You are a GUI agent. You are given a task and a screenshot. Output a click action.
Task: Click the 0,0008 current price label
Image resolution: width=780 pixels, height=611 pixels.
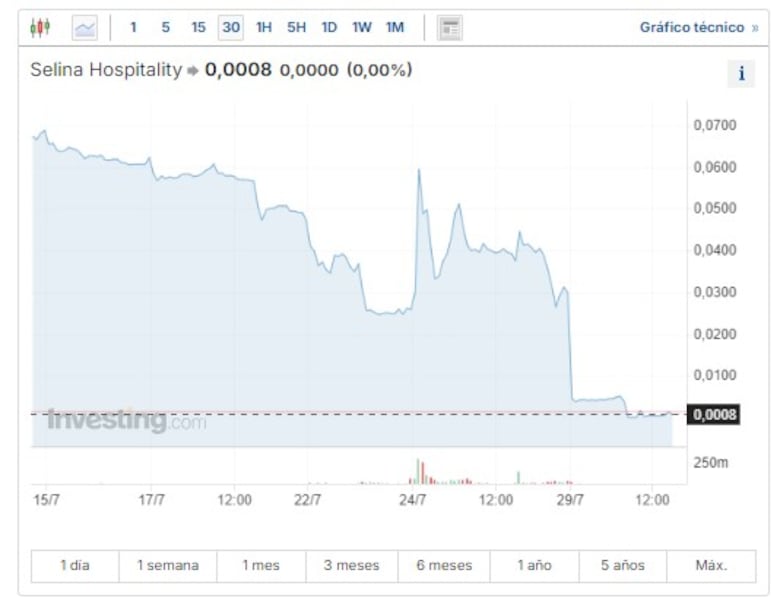click(713, 414)
